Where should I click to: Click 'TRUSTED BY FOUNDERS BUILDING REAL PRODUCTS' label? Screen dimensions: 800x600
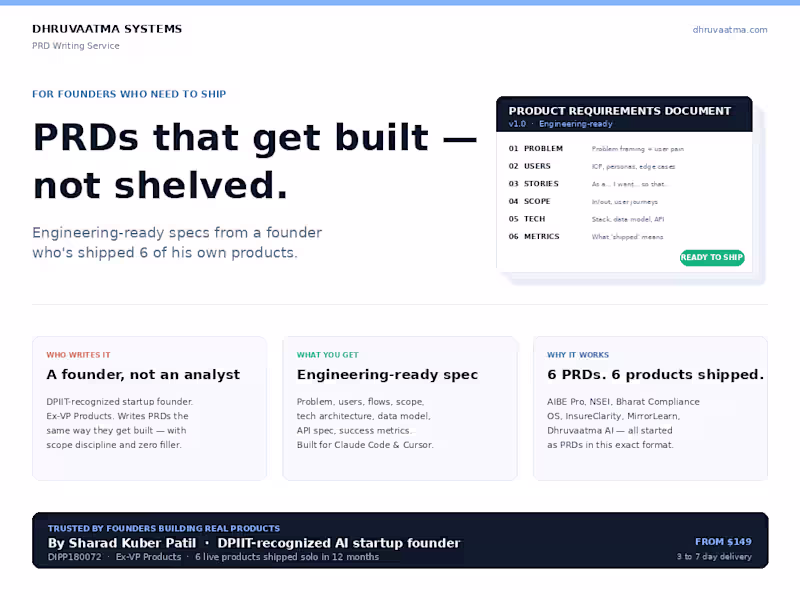(x=164, y=529)
